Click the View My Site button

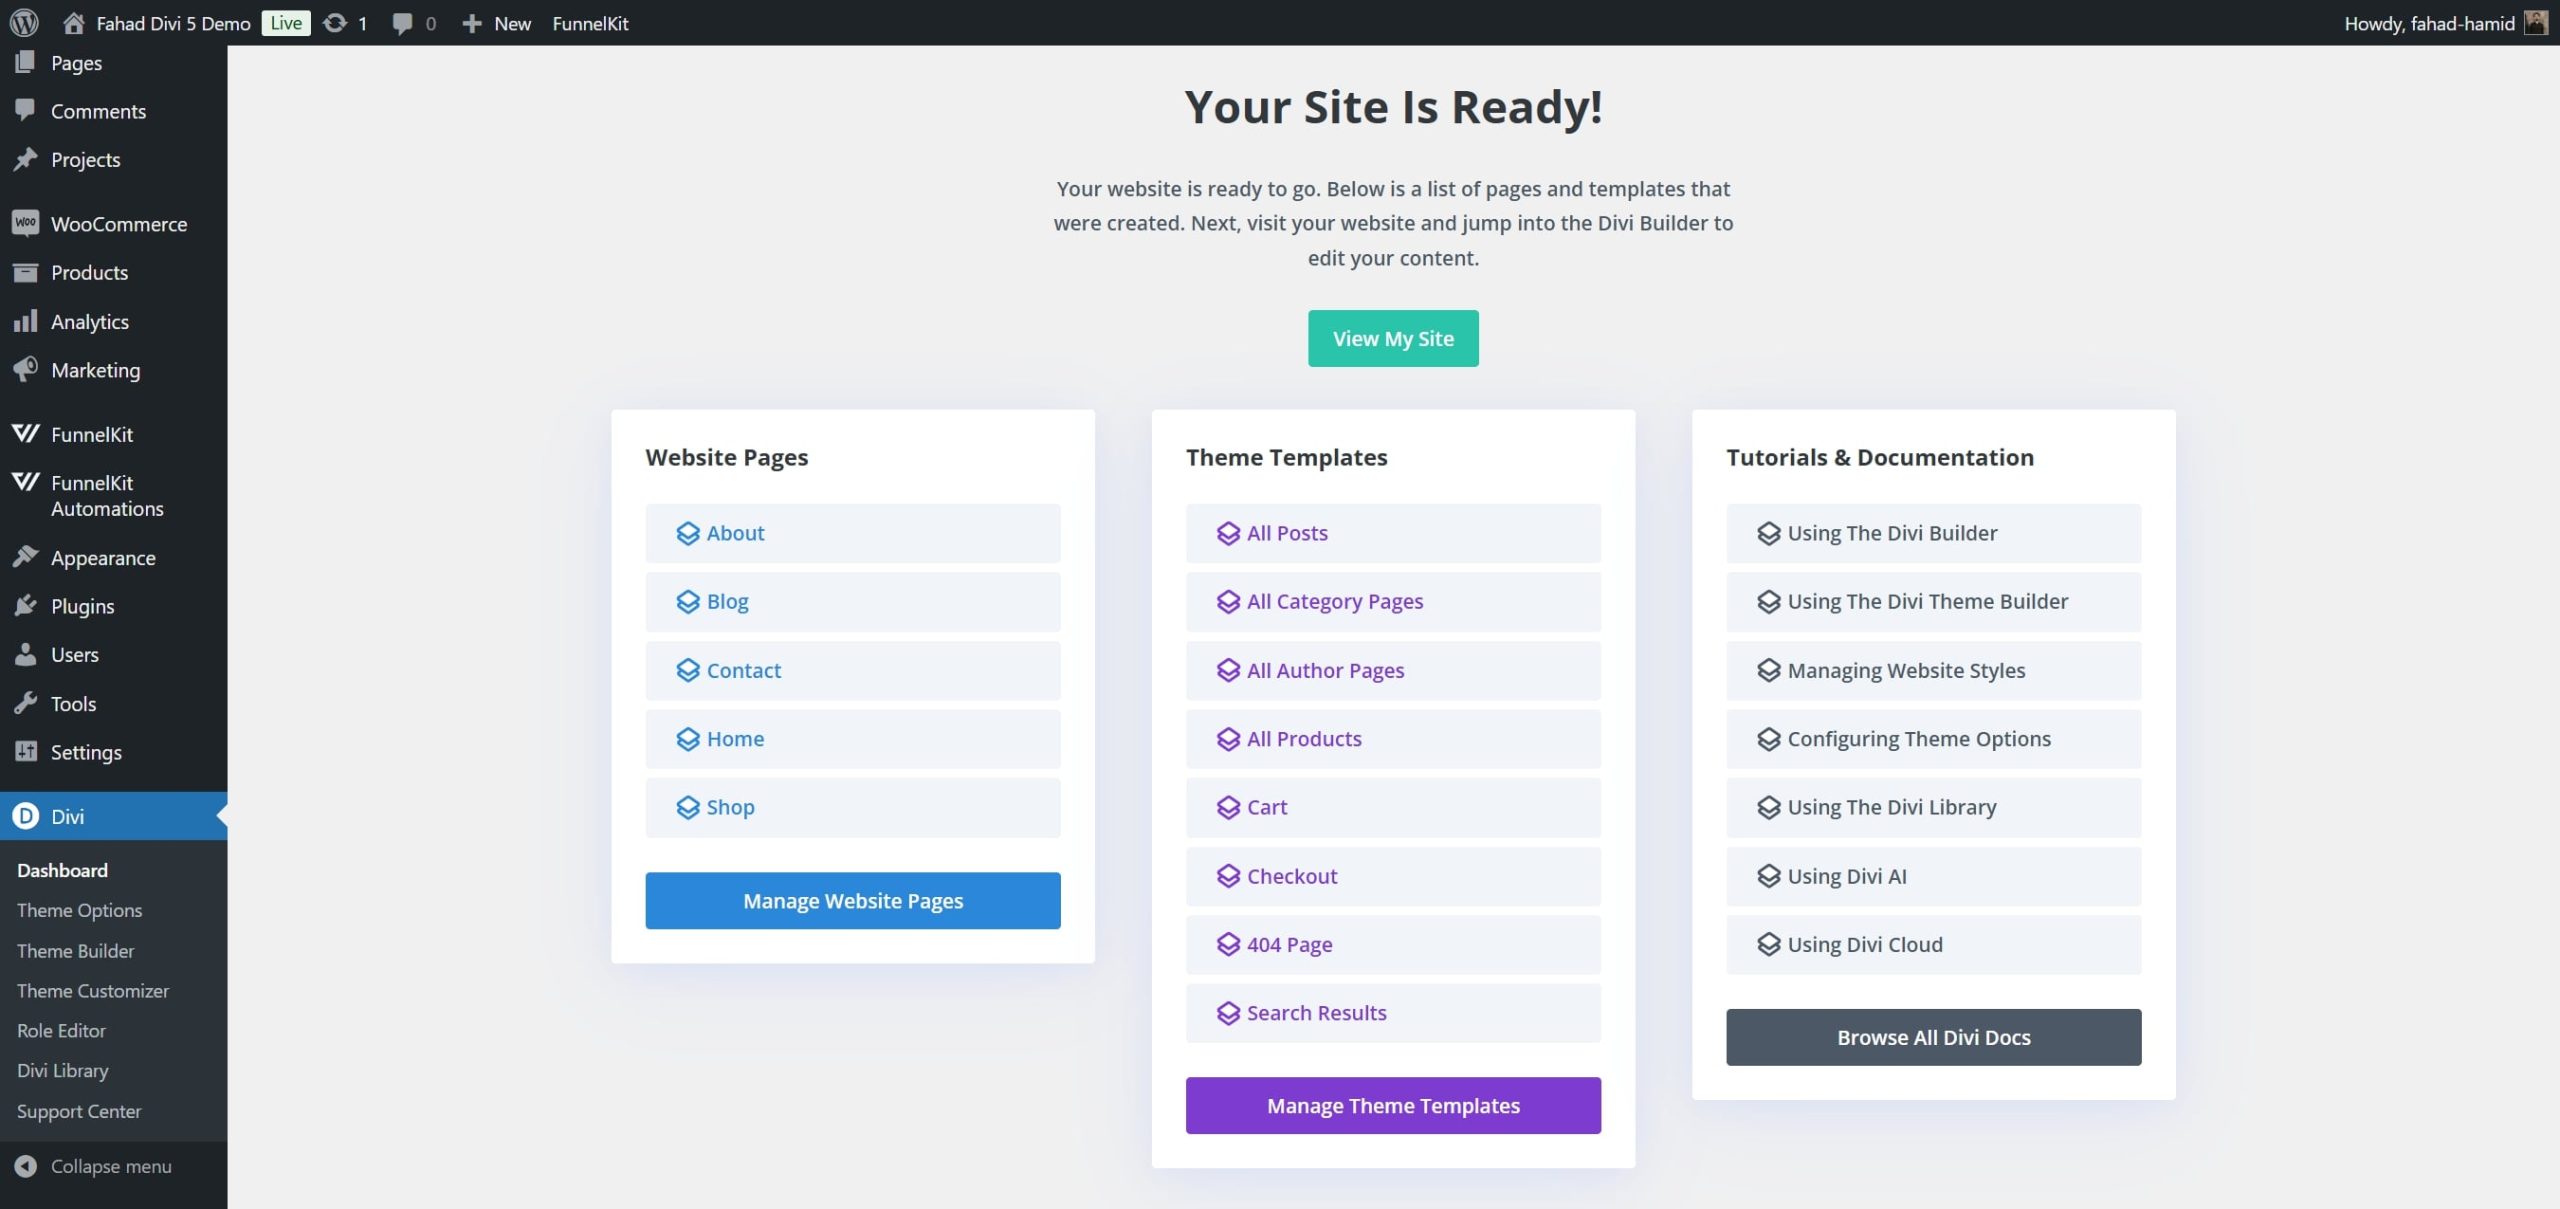point(1393,337)
